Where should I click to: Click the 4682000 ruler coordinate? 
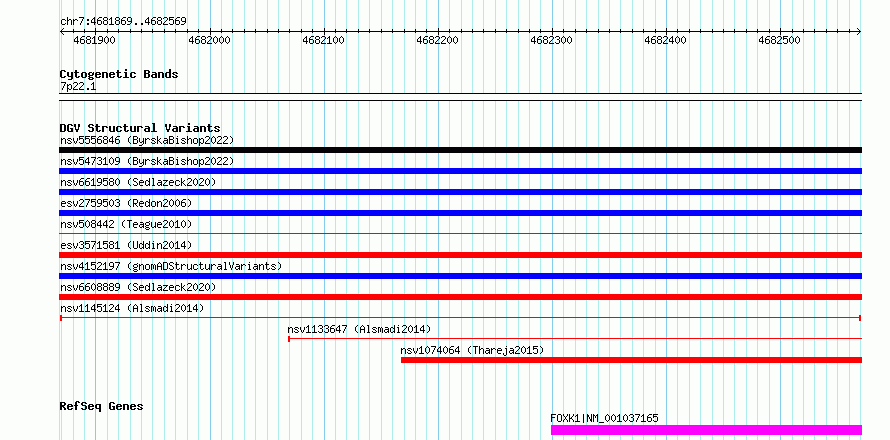pos(209,40)
